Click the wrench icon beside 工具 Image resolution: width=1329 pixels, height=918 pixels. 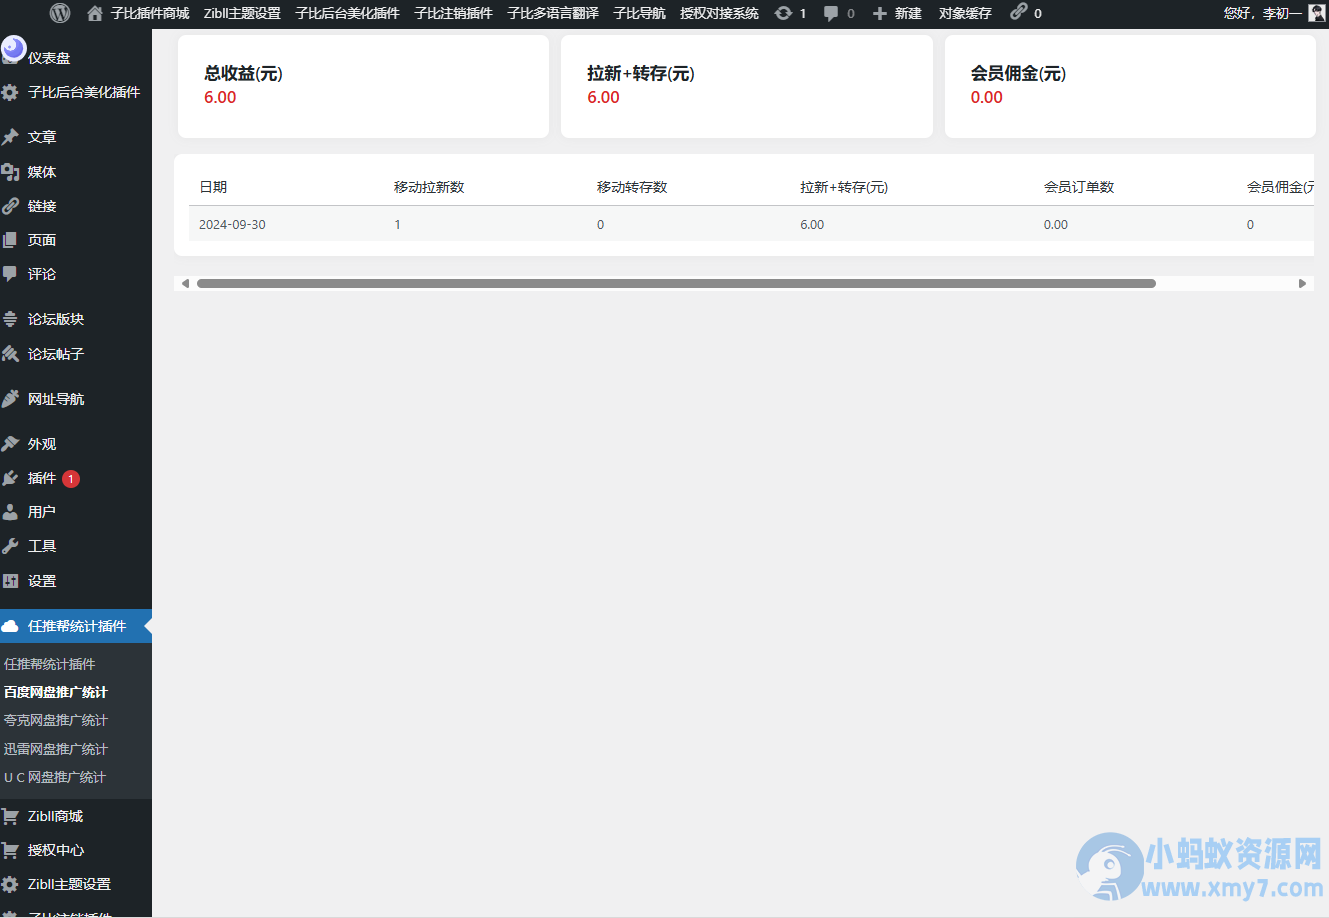(x=10, y=546)
